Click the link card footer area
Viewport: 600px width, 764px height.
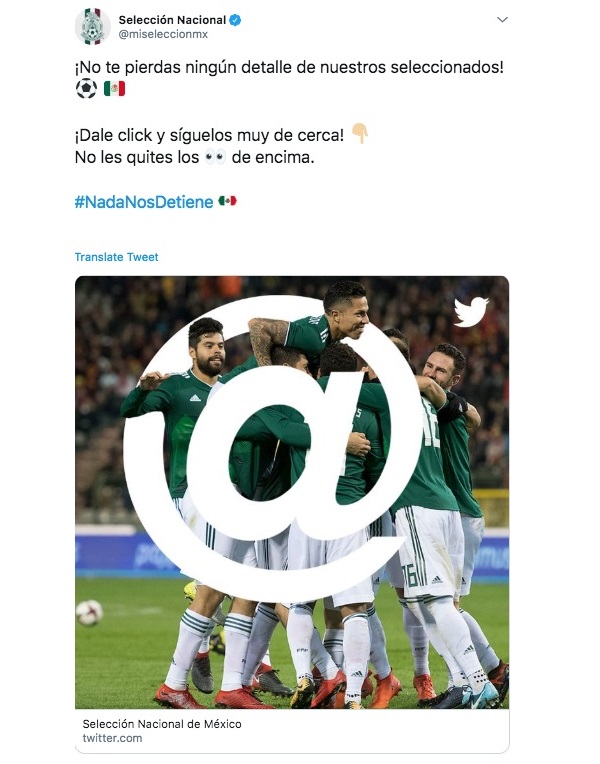pyautogui.click(x=292, y=731)
